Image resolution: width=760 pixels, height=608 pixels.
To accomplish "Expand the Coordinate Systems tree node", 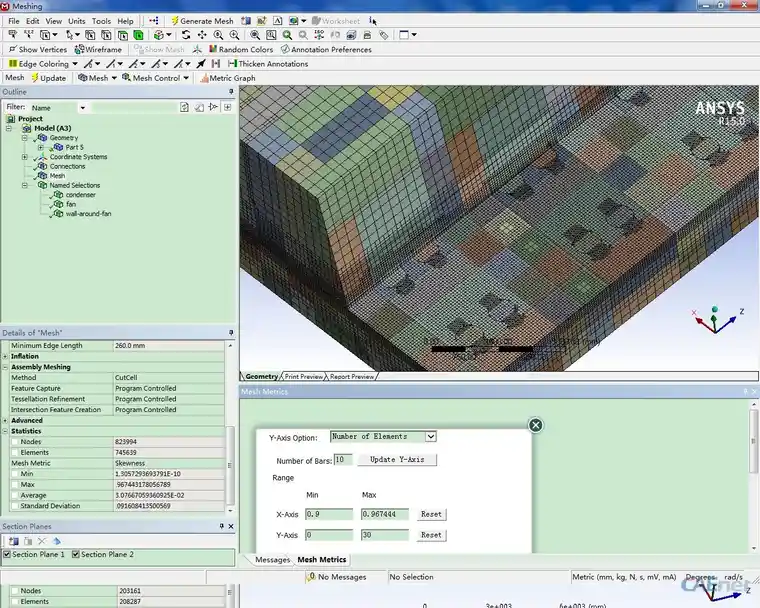I will click(x=24, y=157).
